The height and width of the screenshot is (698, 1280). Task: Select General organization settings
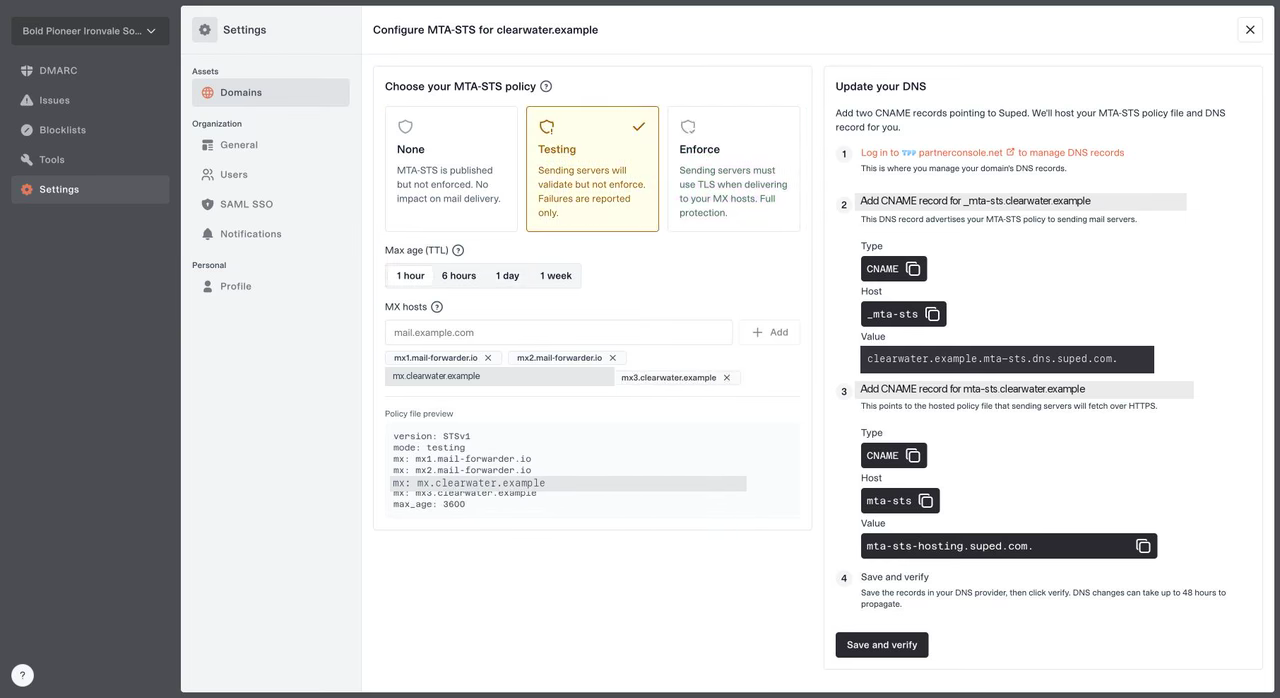(x=271, y=145)
